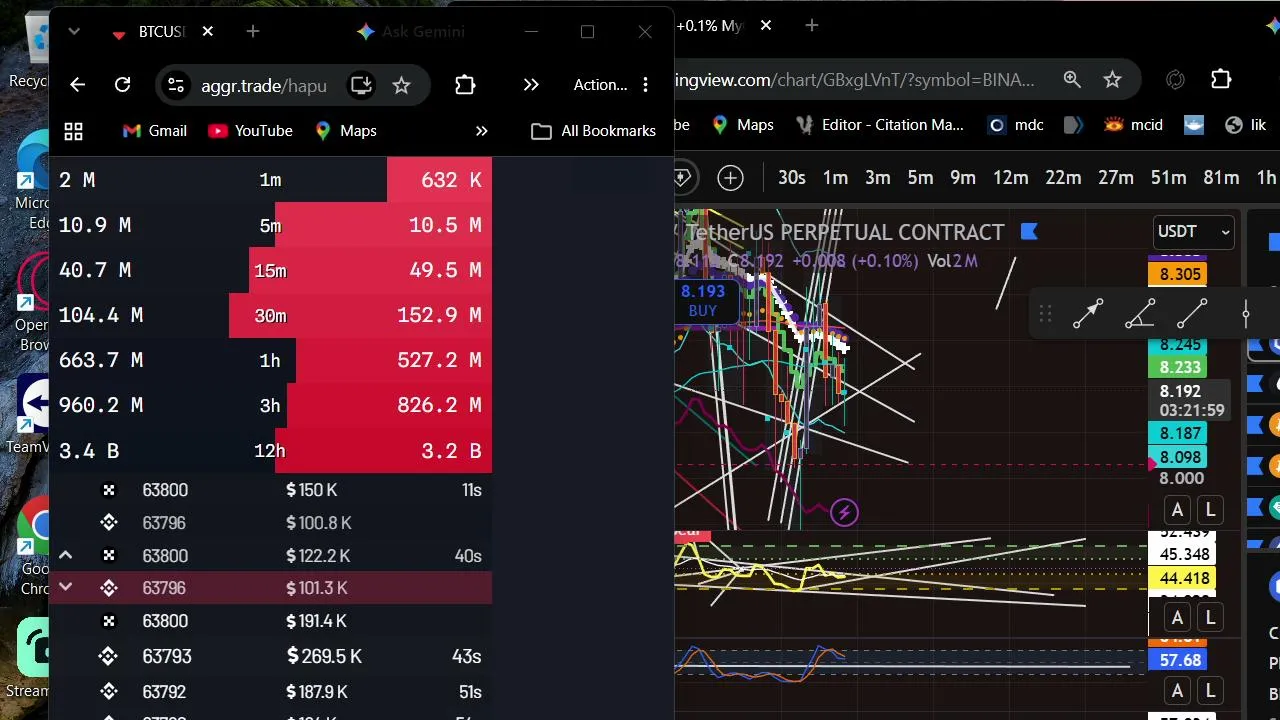
Task: Select the 5m volume row
Action: click(x=270, y=225)
